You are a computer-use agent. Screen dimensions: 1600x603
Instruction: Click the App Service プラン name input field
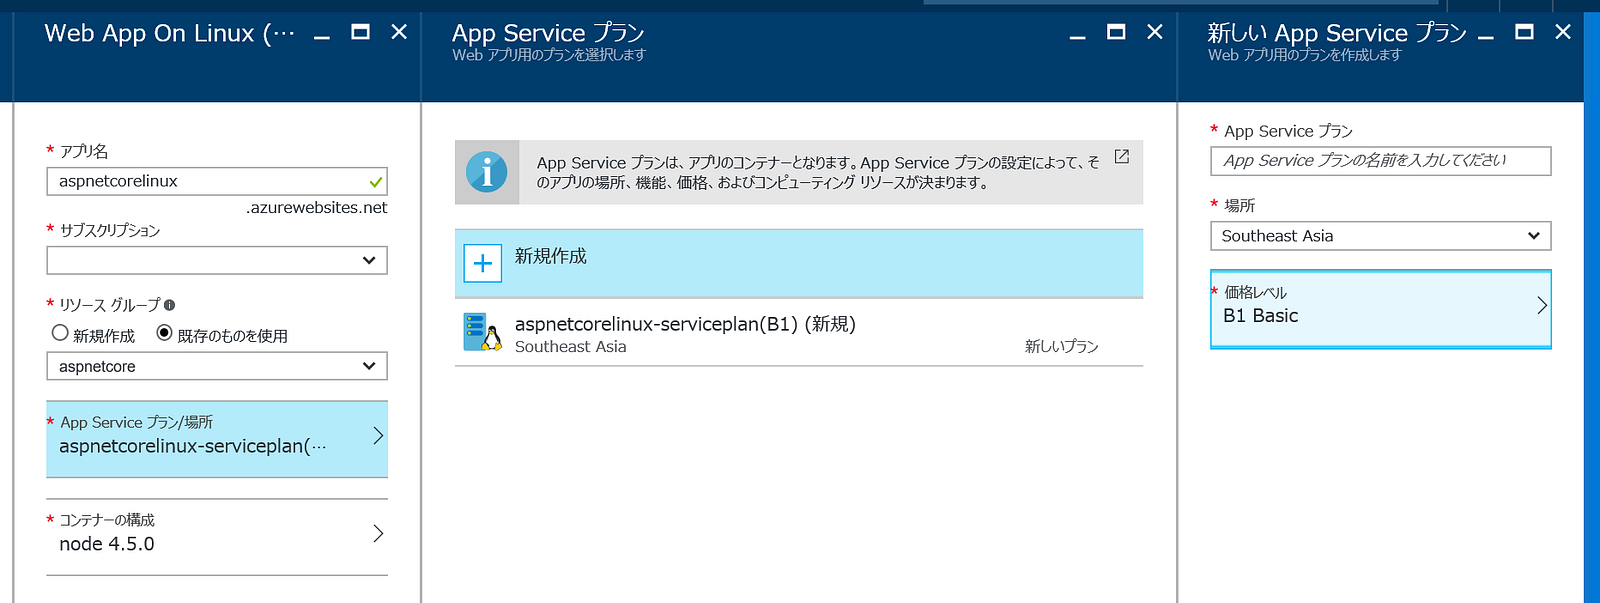pos(1381,161)
